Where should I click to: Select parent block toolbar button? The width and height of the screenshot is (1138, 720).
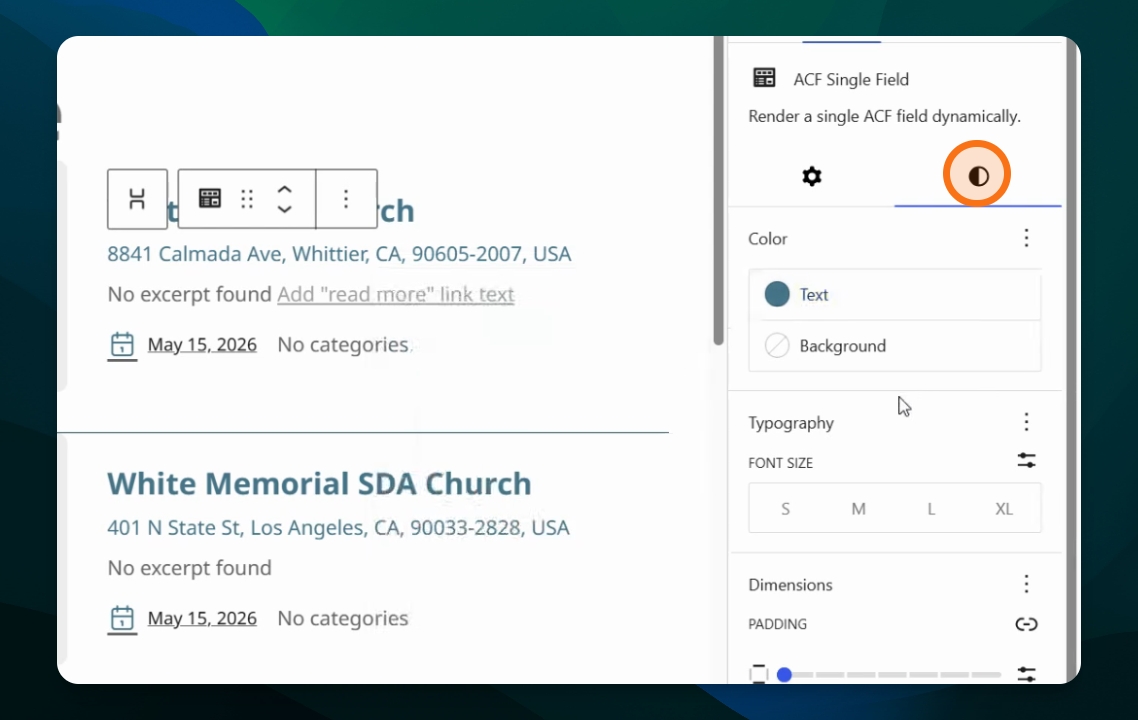tap(137, 199)
